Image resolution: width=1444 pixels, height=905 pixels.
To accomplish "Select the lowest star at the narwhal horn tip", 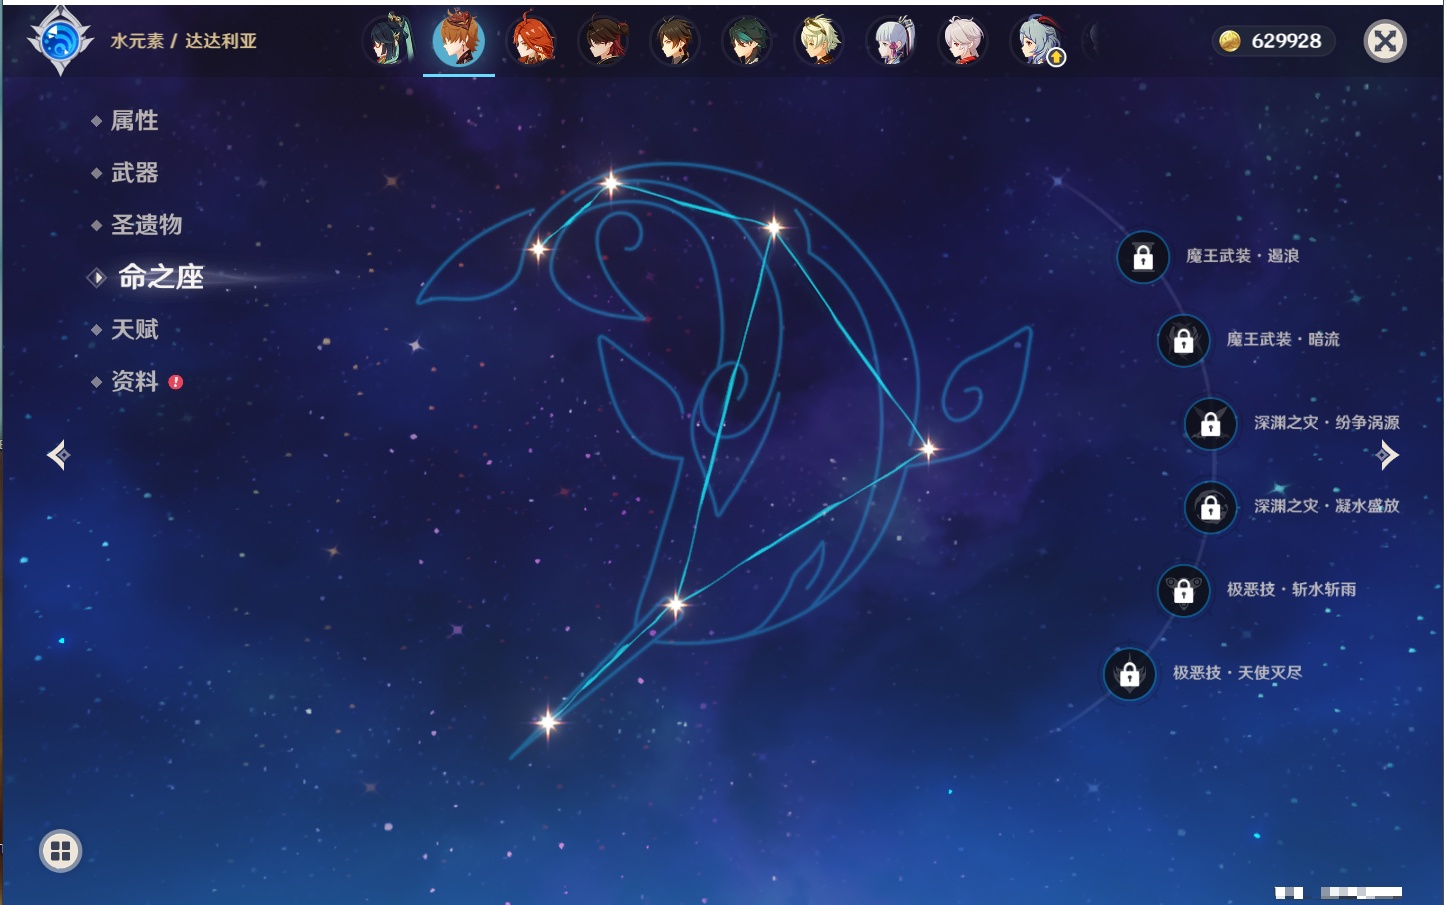I will (547, 721).
